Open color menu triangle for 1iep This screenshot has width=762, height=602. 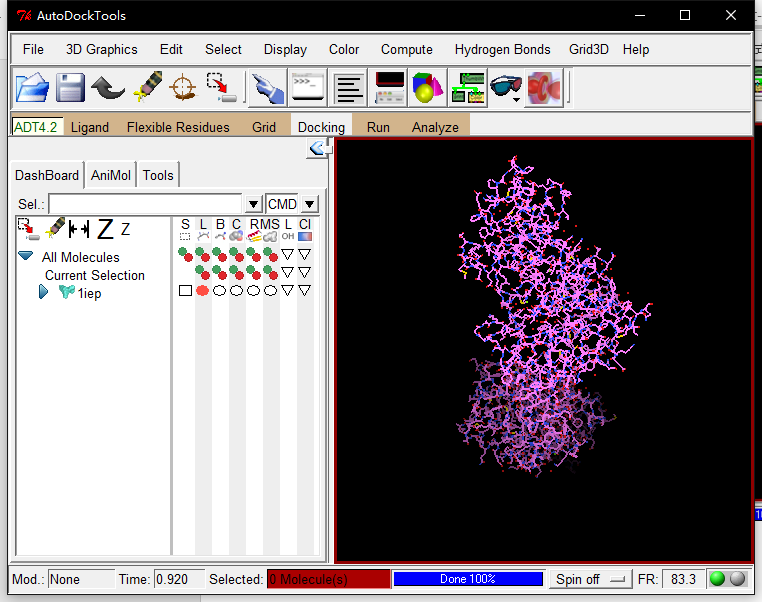tap(305, 291)
